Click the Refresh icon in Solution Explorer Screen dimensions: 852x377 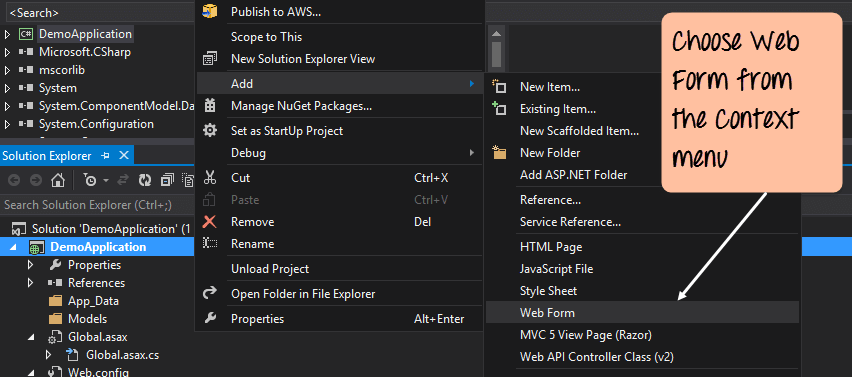145,180
